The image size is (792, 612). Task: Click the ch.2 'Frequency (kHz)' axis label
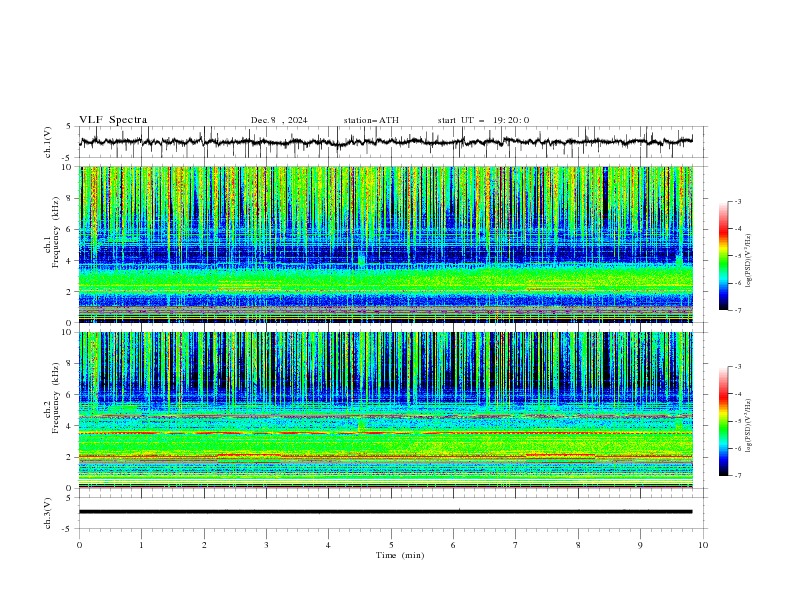pos(56,398)
